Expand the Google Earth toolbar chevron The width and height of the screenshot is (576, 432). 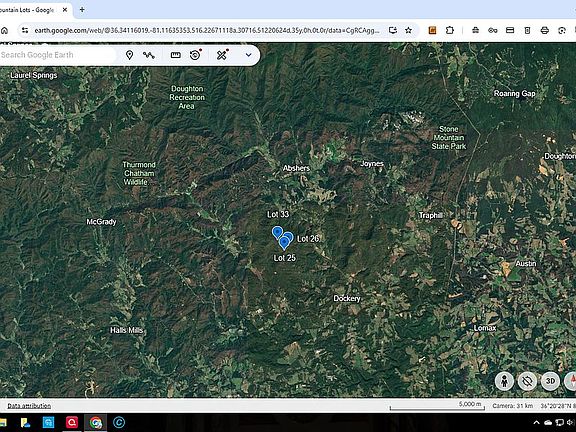click(x=248, y=55)
